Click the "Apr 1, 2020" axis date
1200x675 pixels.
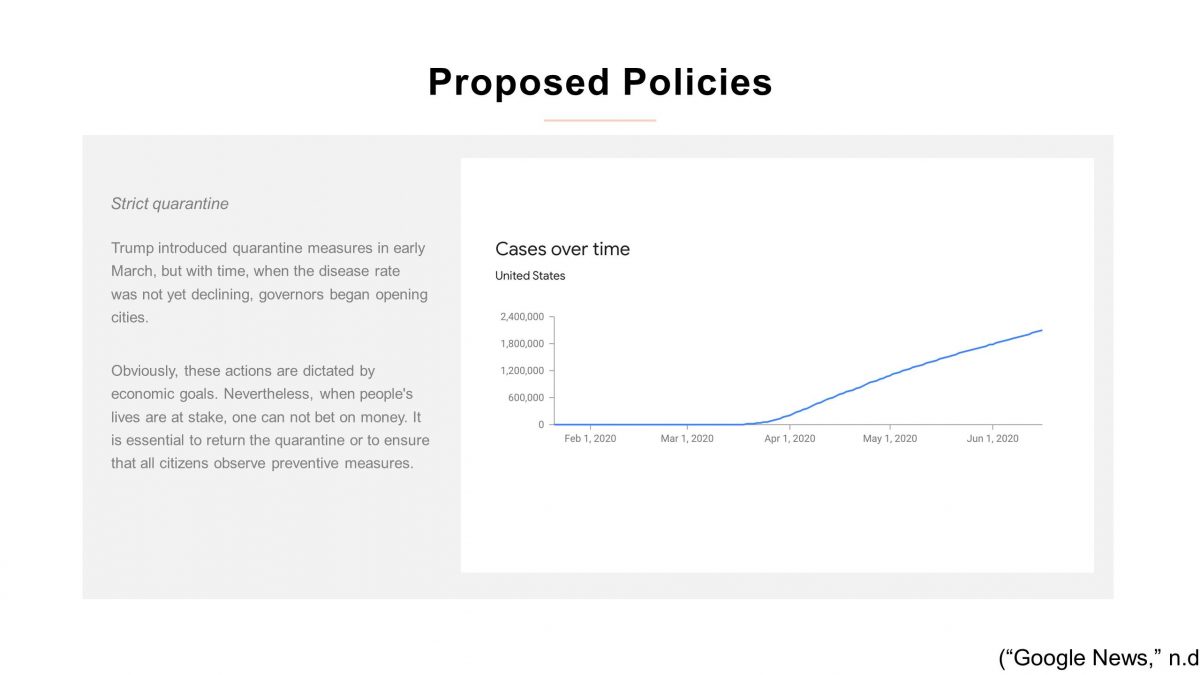pos(789,439)
